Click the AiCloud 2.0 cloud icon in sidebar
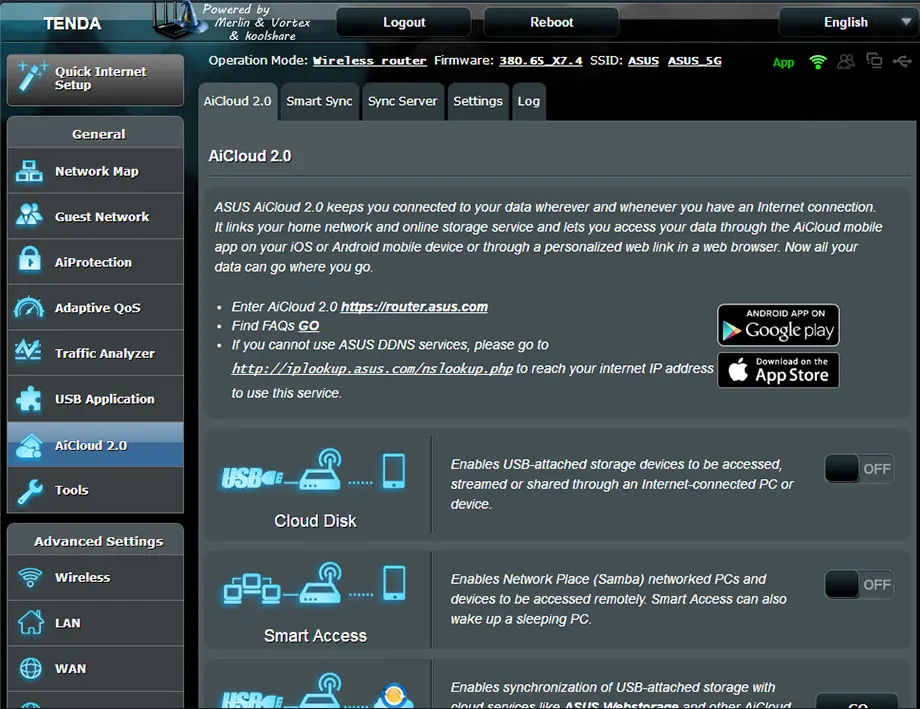 pos(29,447)
